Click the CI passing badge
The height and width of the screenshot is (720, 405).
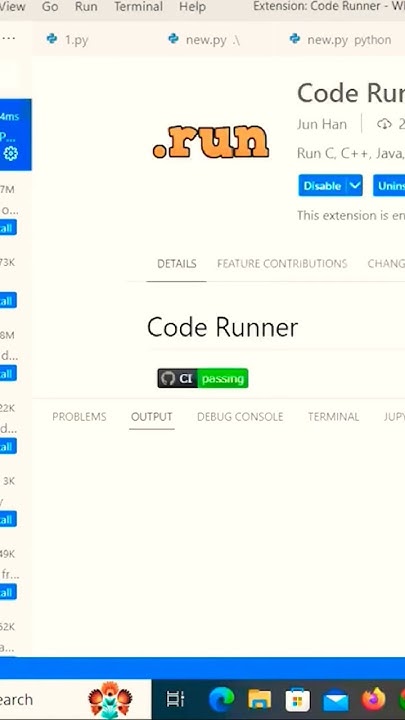pos(203,378)
